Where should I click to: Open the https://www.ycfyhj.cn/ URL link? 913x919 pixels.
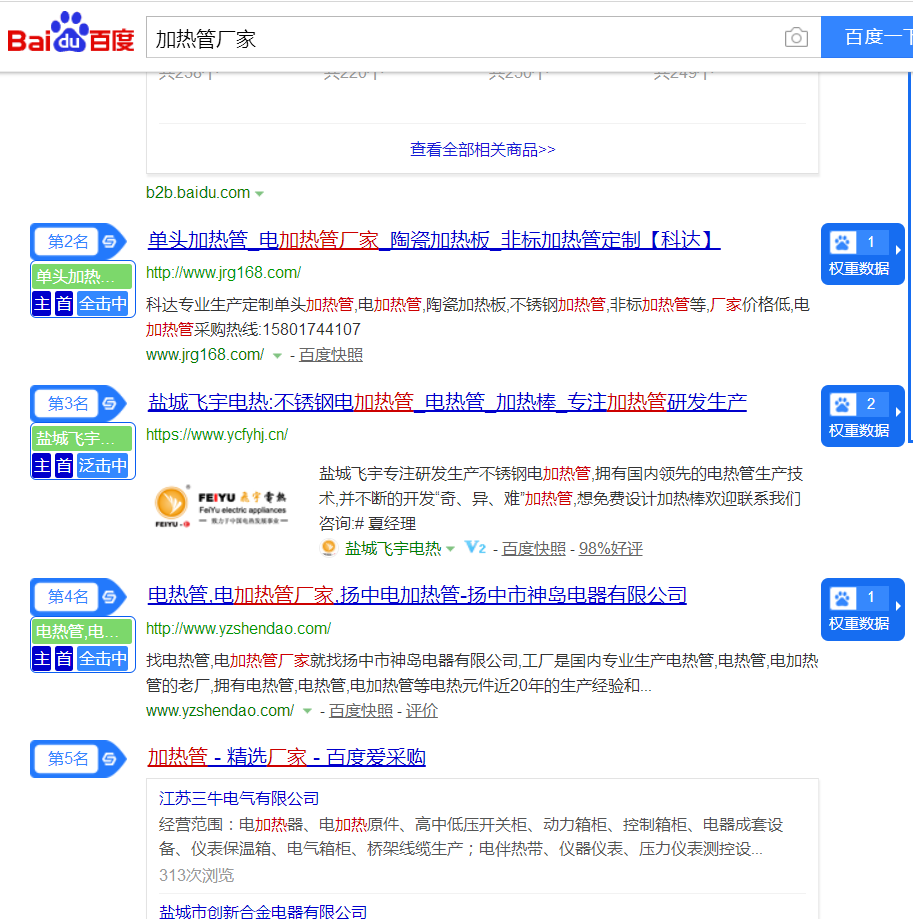point(217,435)
